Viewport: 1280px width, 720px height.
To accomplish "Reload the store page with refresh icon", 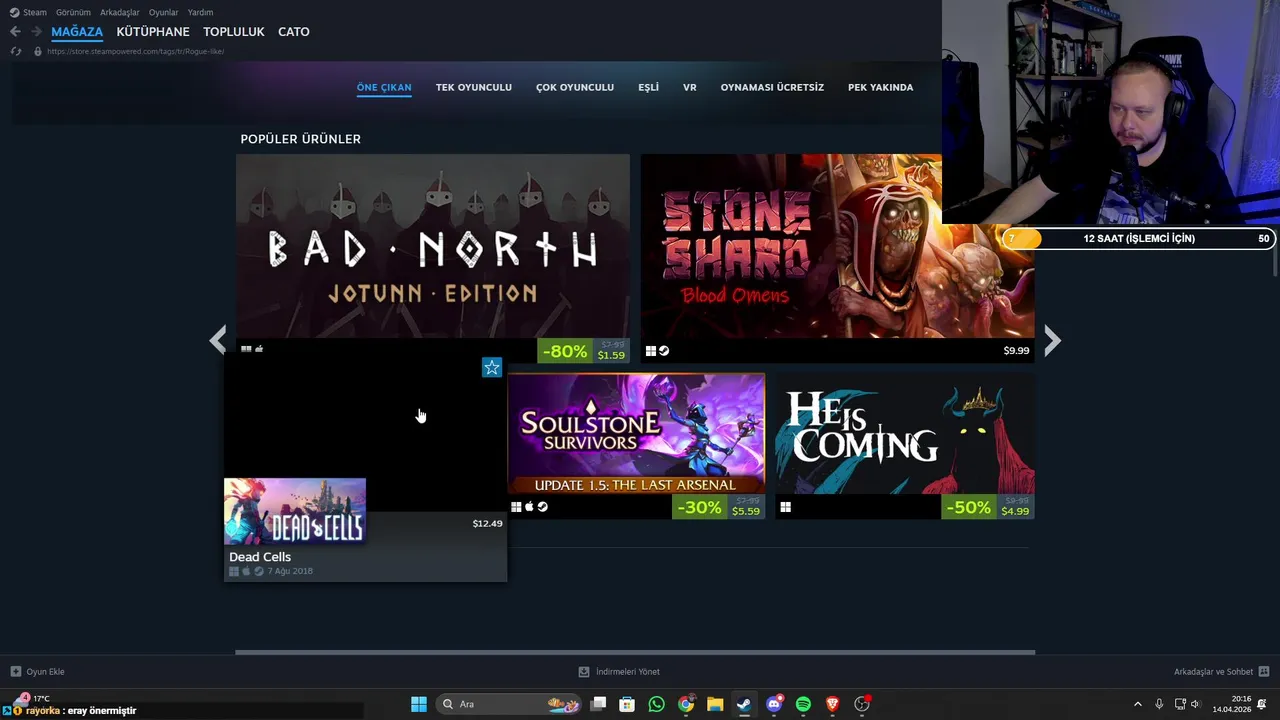I will point(15,51).
